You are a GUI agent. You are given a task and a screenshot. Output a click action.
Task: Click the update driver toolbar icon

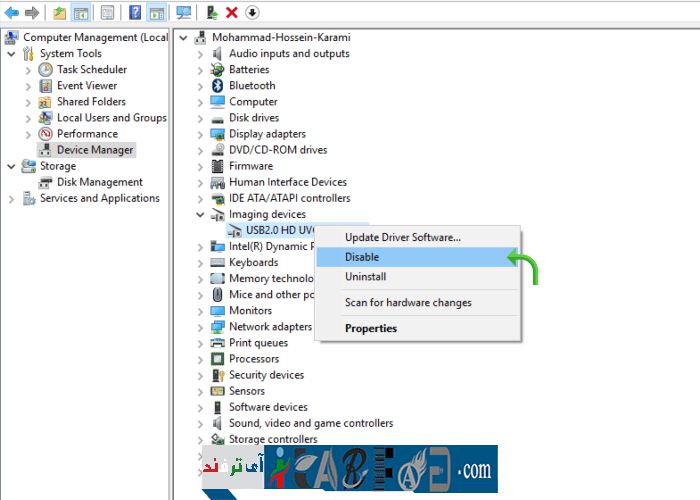[212, 13]
